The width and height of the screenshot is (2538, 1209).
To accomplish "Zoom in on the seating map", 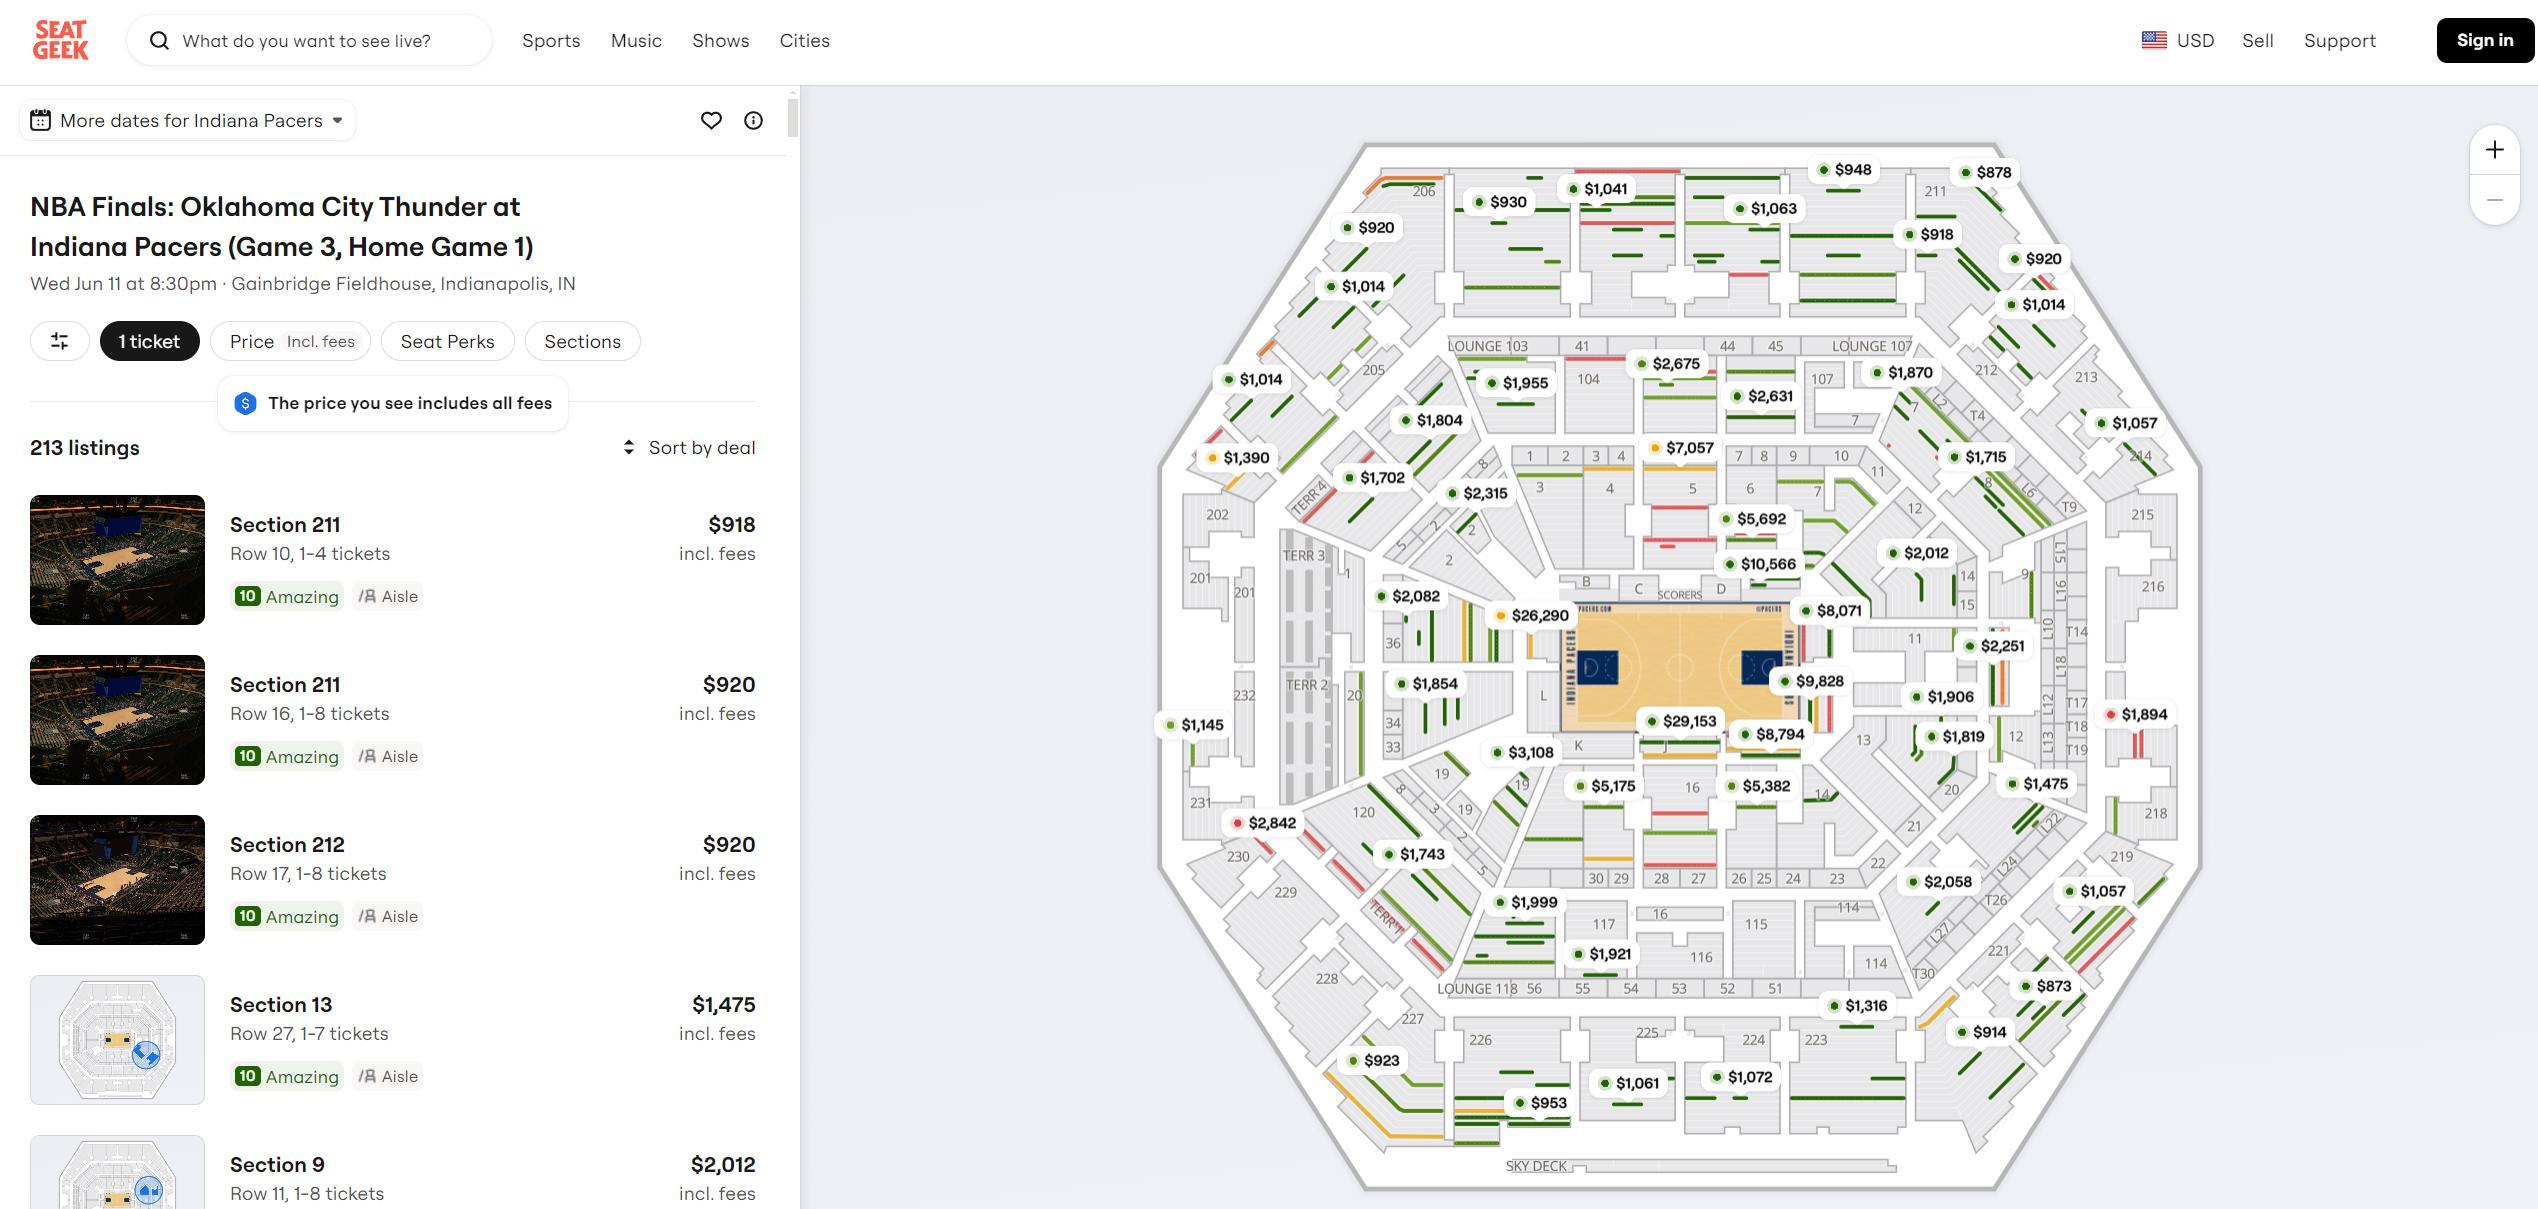I will pyautogui.click(x=2494, y=150).
